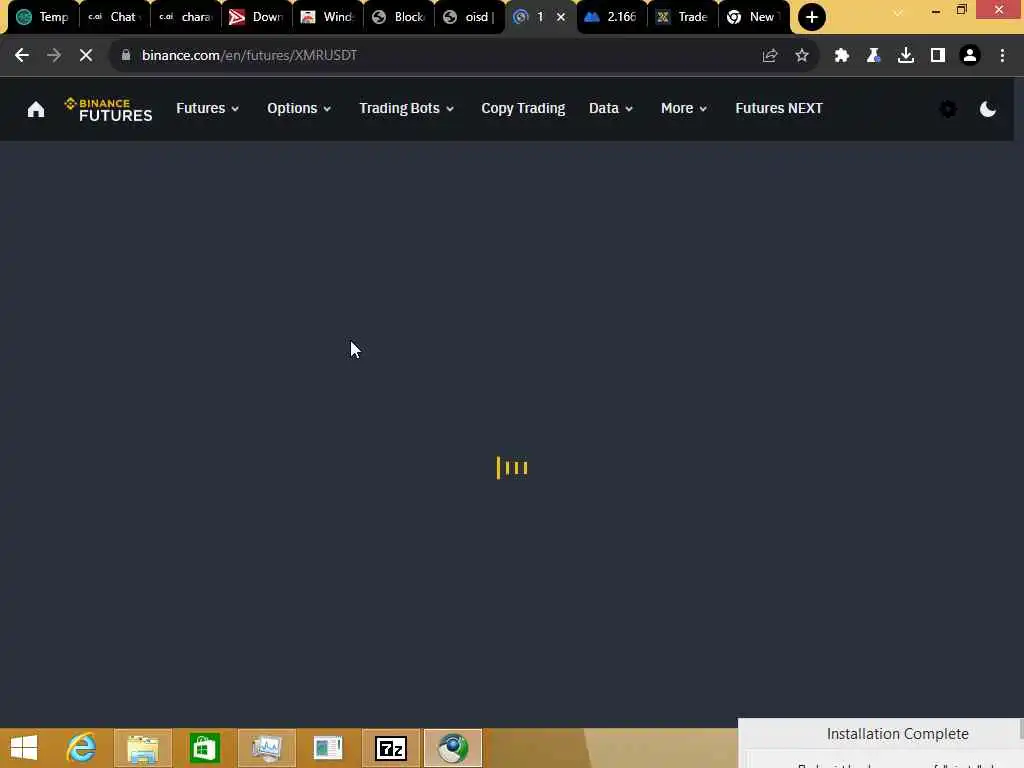This screenshot has height=768, width=1024.
Task: Switch to the chara tab
Action: pyautogui.click(x=185, y=17)
